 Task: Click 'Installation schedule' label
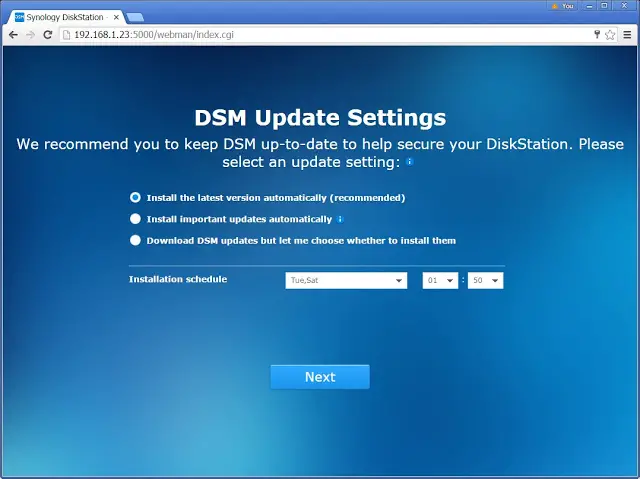point(178,279)
